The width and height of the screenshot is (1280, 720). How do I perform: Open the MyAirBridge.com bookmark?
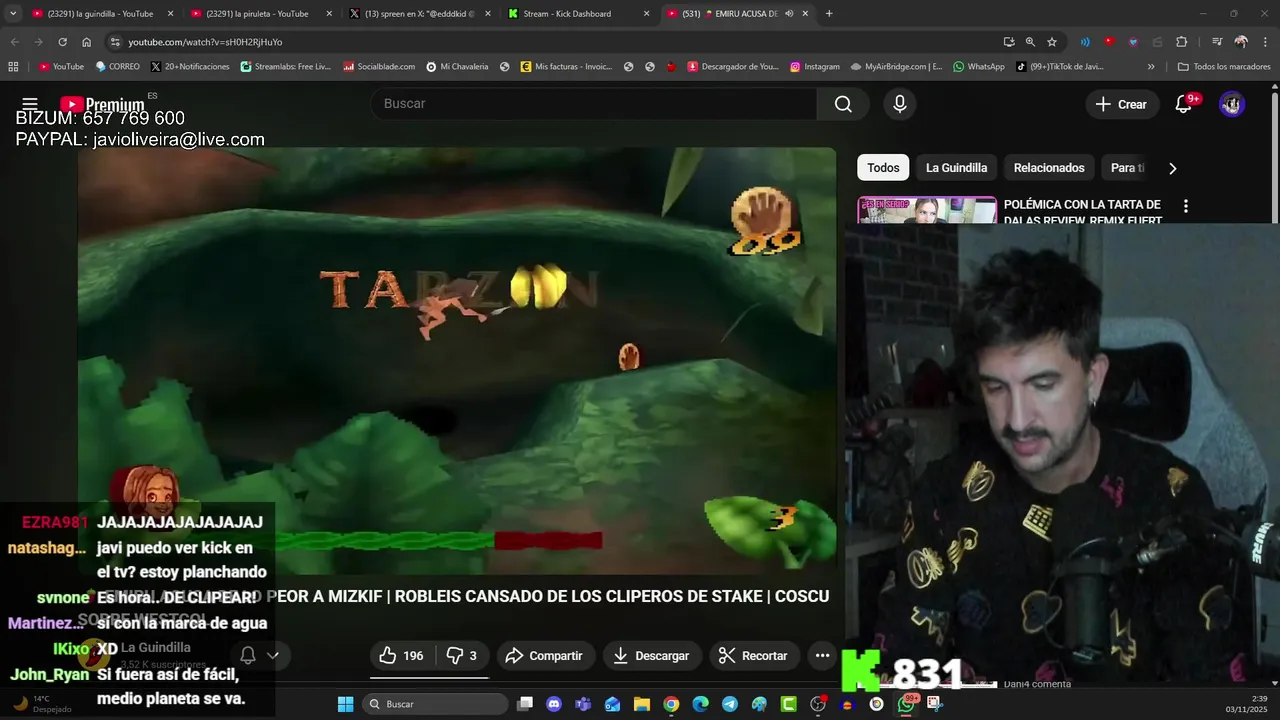(897, 67)
